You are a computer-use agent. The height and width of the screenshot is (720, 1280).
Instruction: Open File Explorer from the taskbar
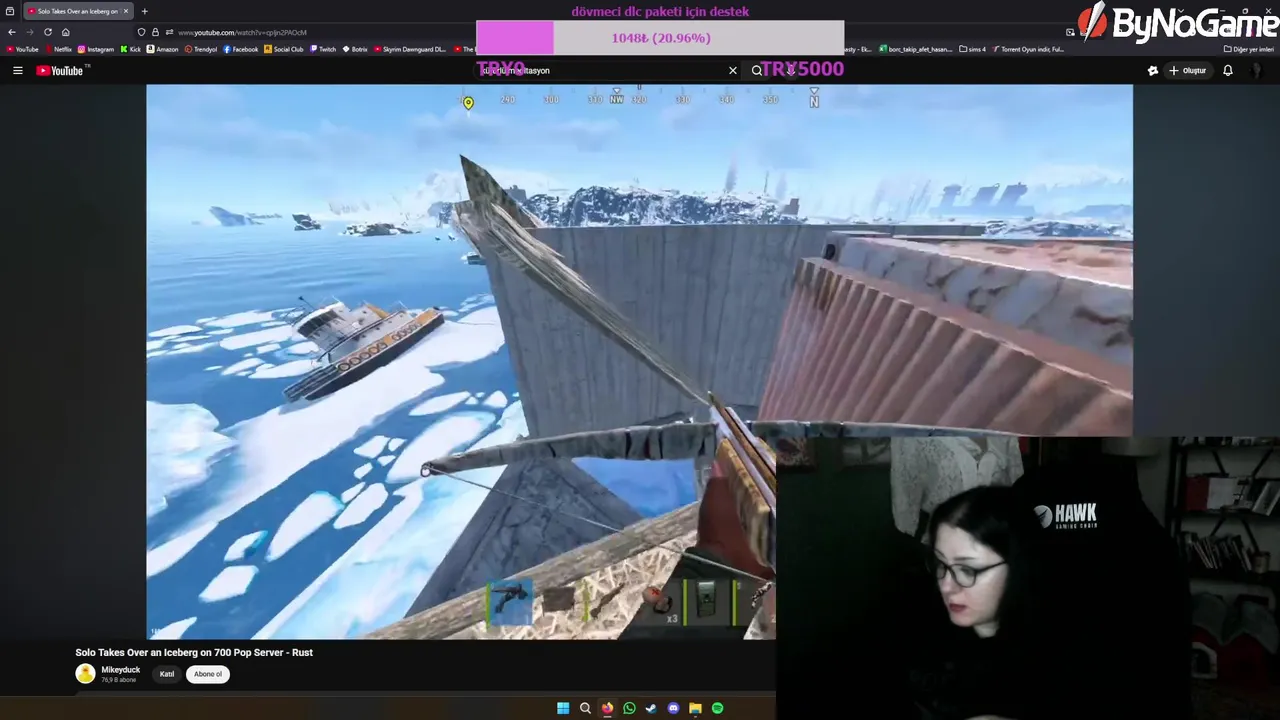[x=695, y=708]
